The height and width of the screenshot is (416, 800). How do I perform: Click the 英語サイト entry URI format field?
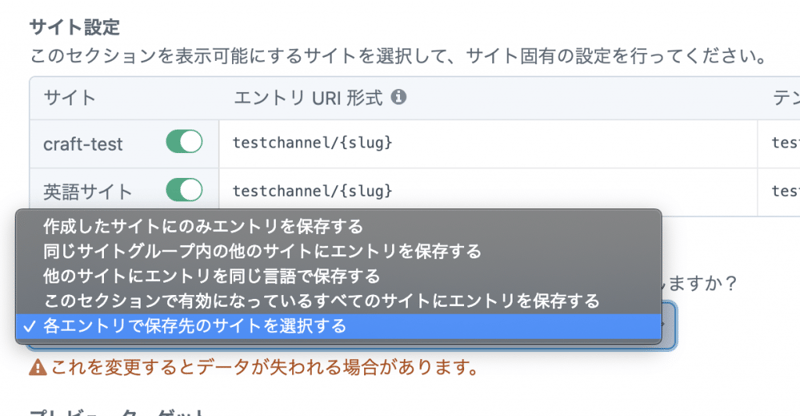tap(488, 190)
